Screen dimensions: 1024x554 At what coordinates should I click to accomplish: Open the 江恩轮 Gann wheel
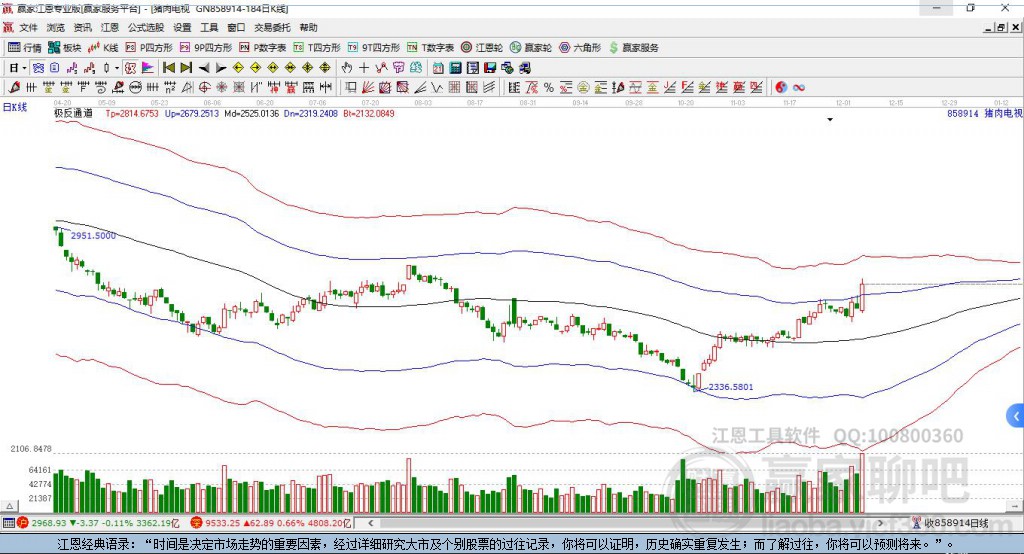point(482,48)
